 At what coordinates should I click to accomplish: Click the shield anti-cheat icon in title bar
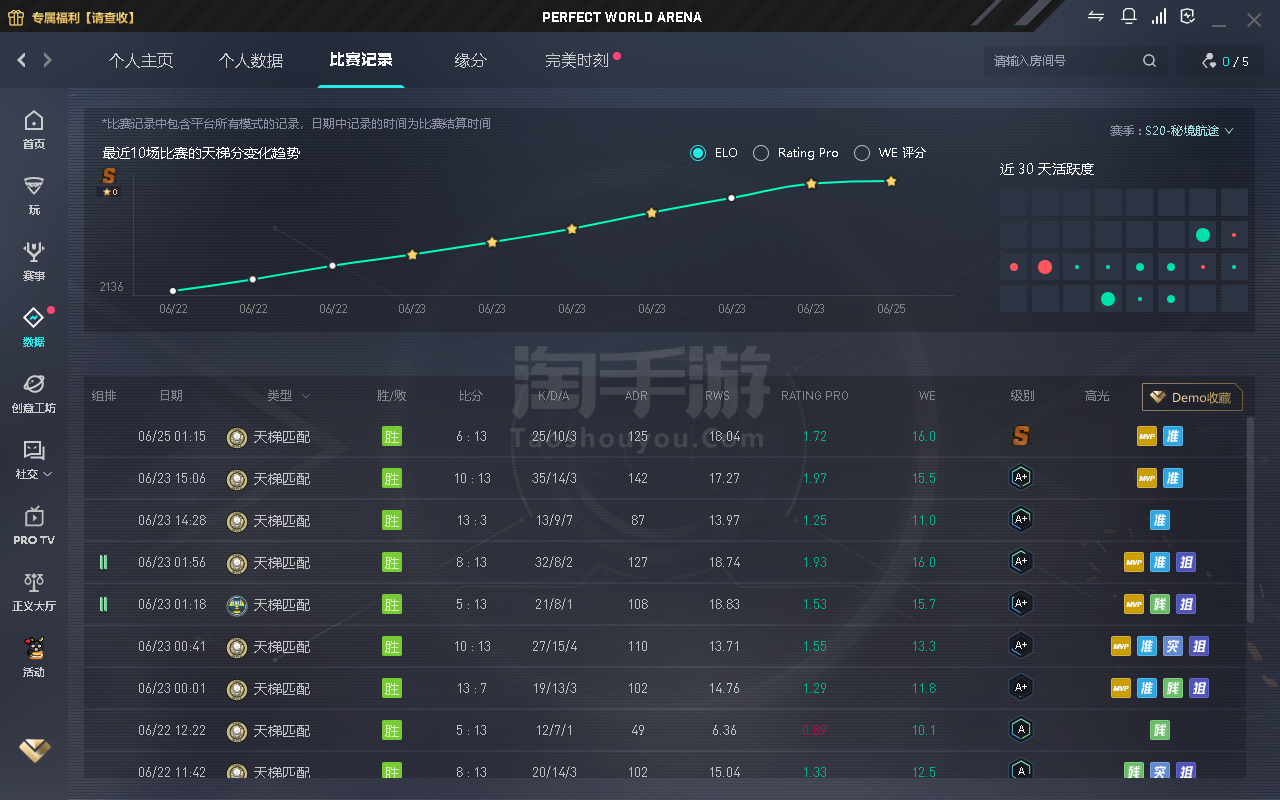click(1188, 17)
